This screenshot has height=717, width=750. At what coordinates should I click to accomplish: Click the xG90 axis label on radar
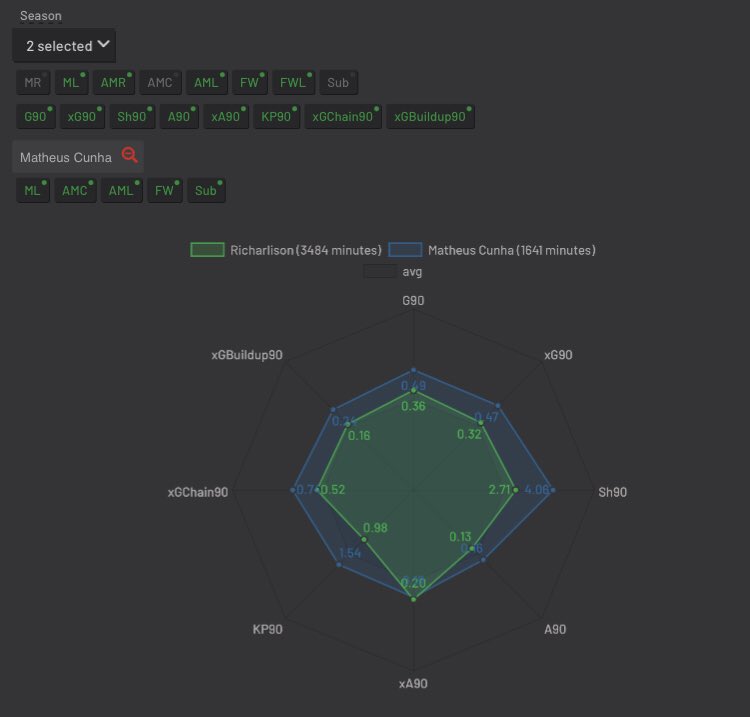pyautogui.click(x=558, y=355)
